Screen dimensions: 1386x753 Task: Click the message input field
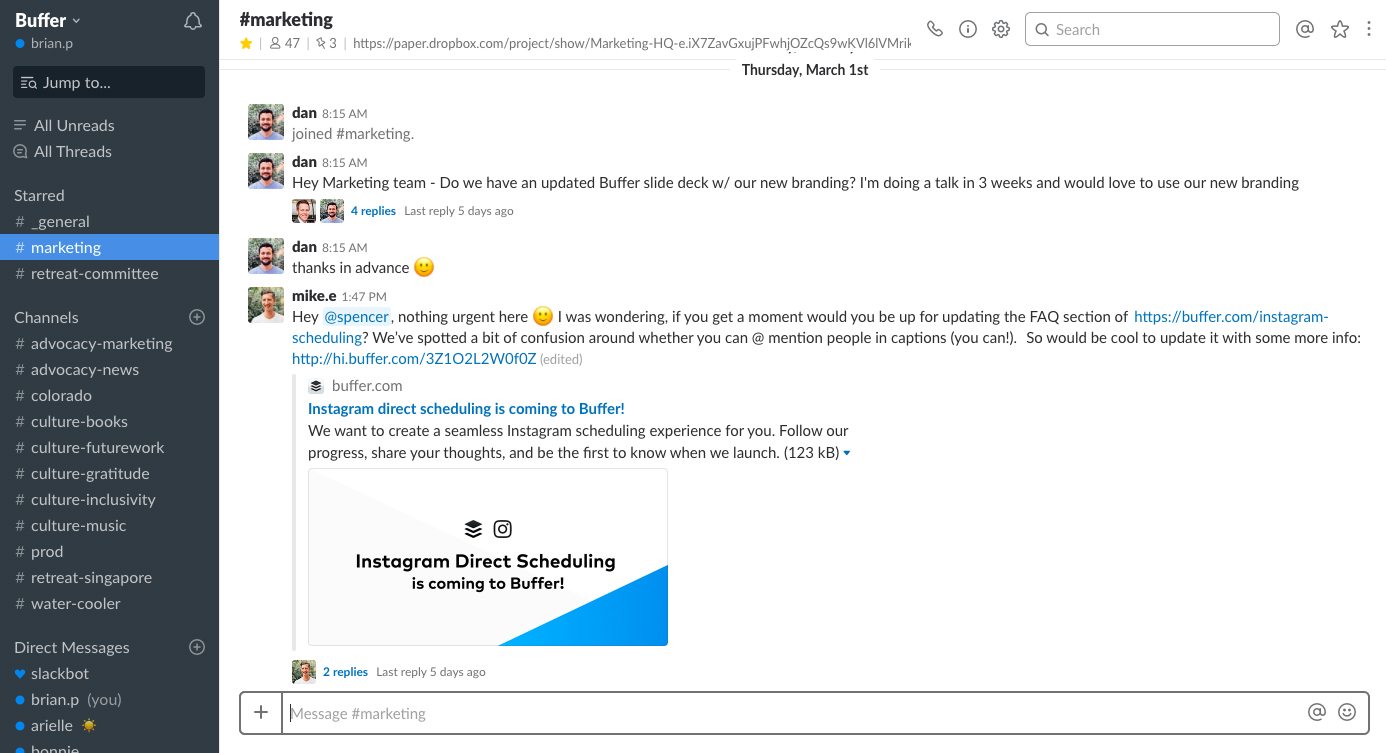[x=700, y=712]
